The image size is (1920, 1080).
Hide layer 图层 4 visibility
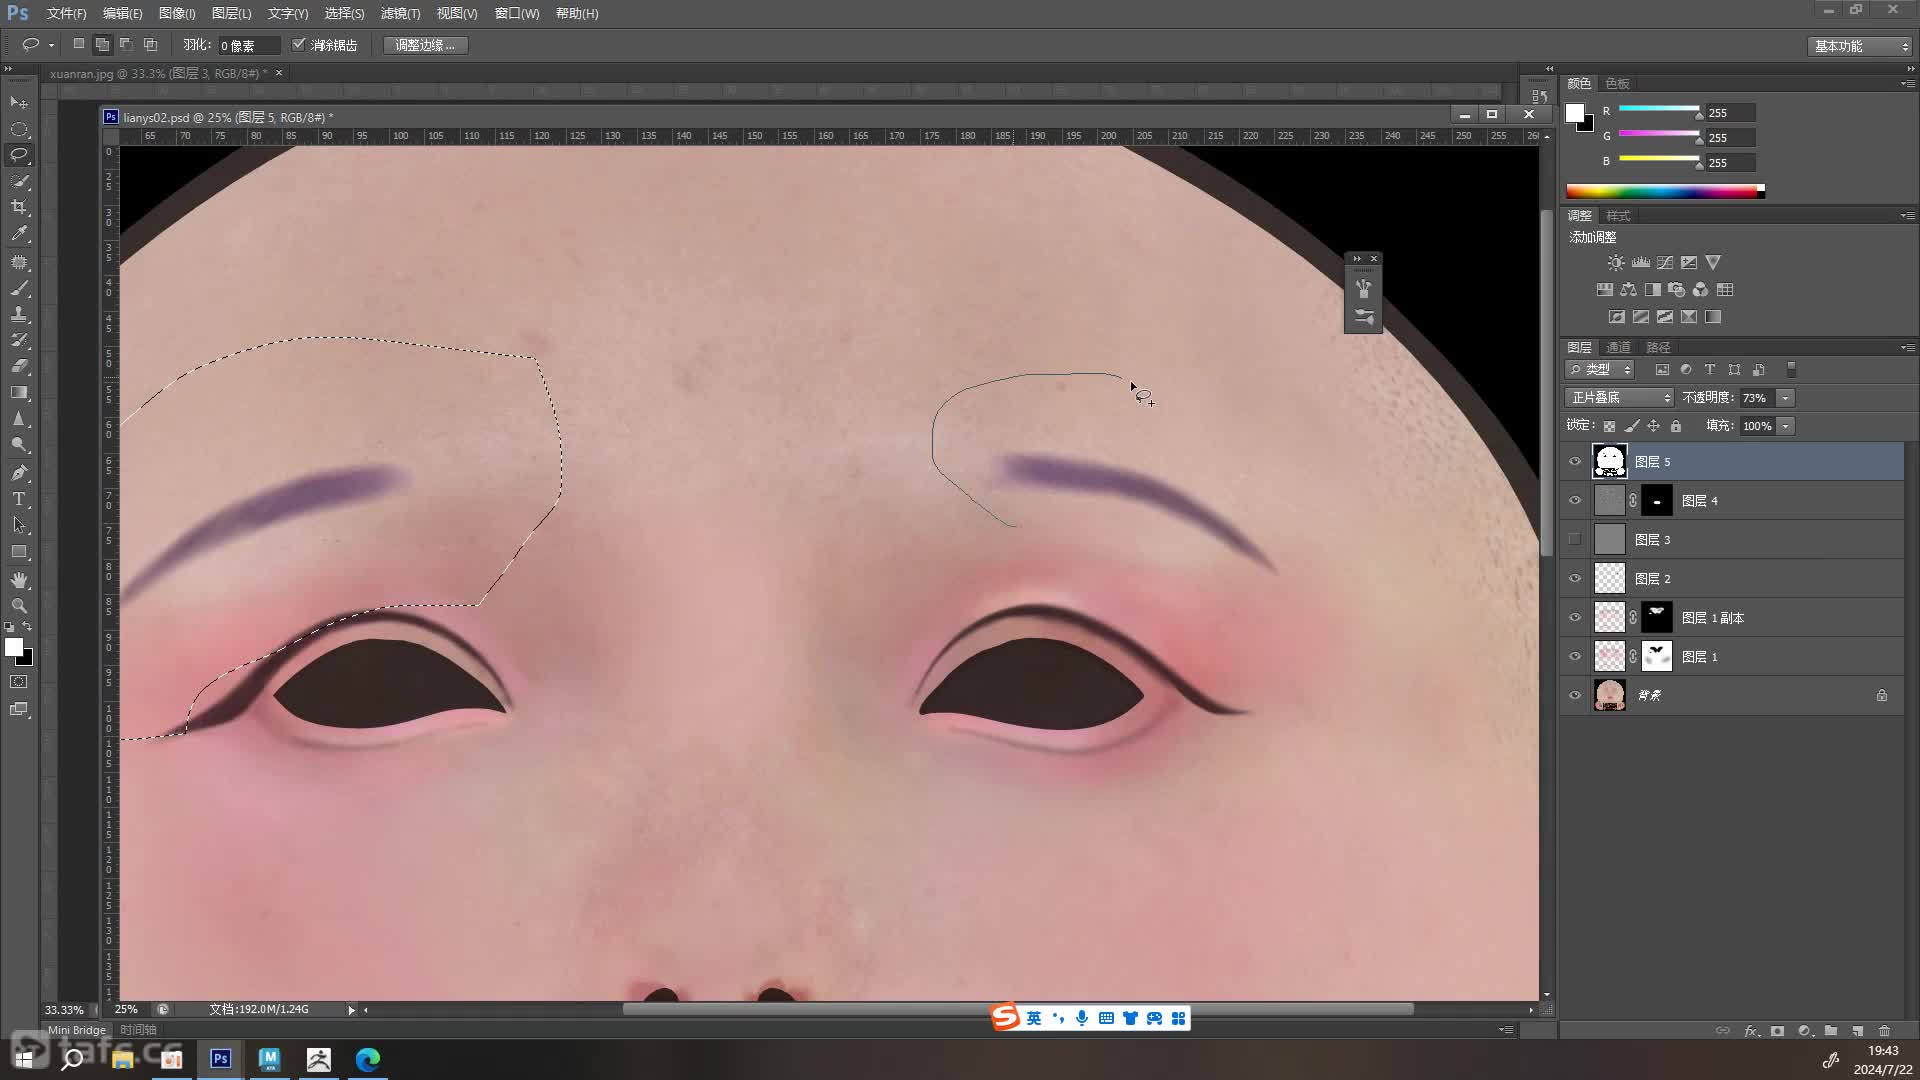pyautogui.click(x=1575, y=500)
